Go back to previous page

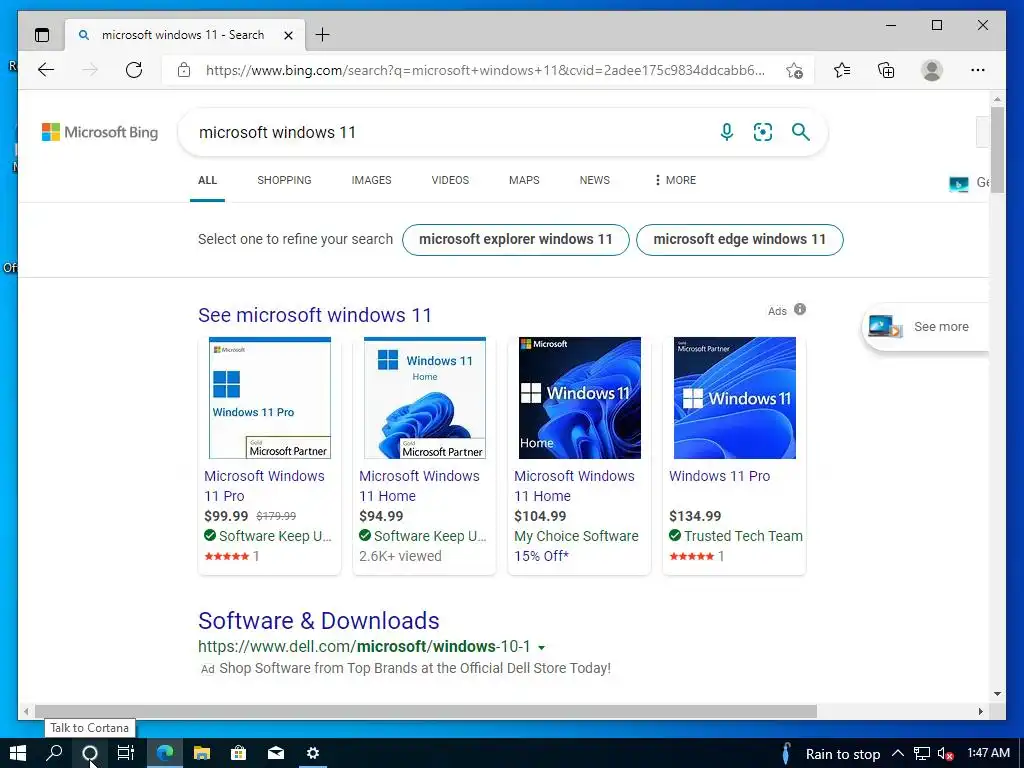pyautogui.click(x=46, y=70)
